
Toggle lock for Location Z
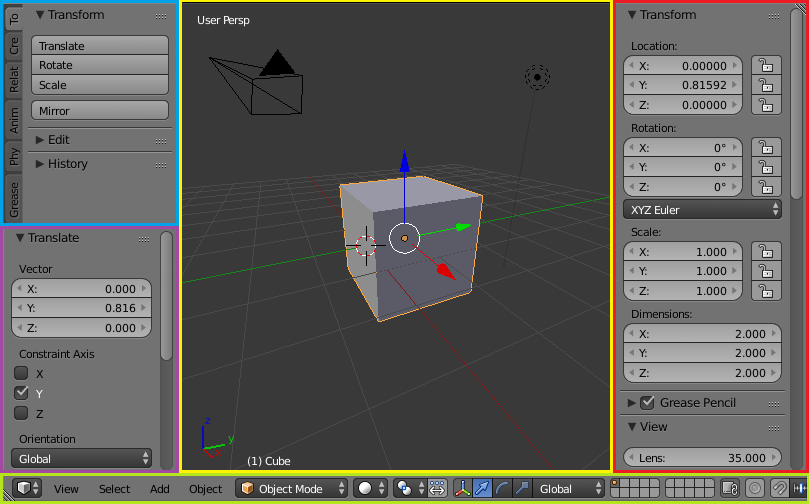(x=766, y=105)
